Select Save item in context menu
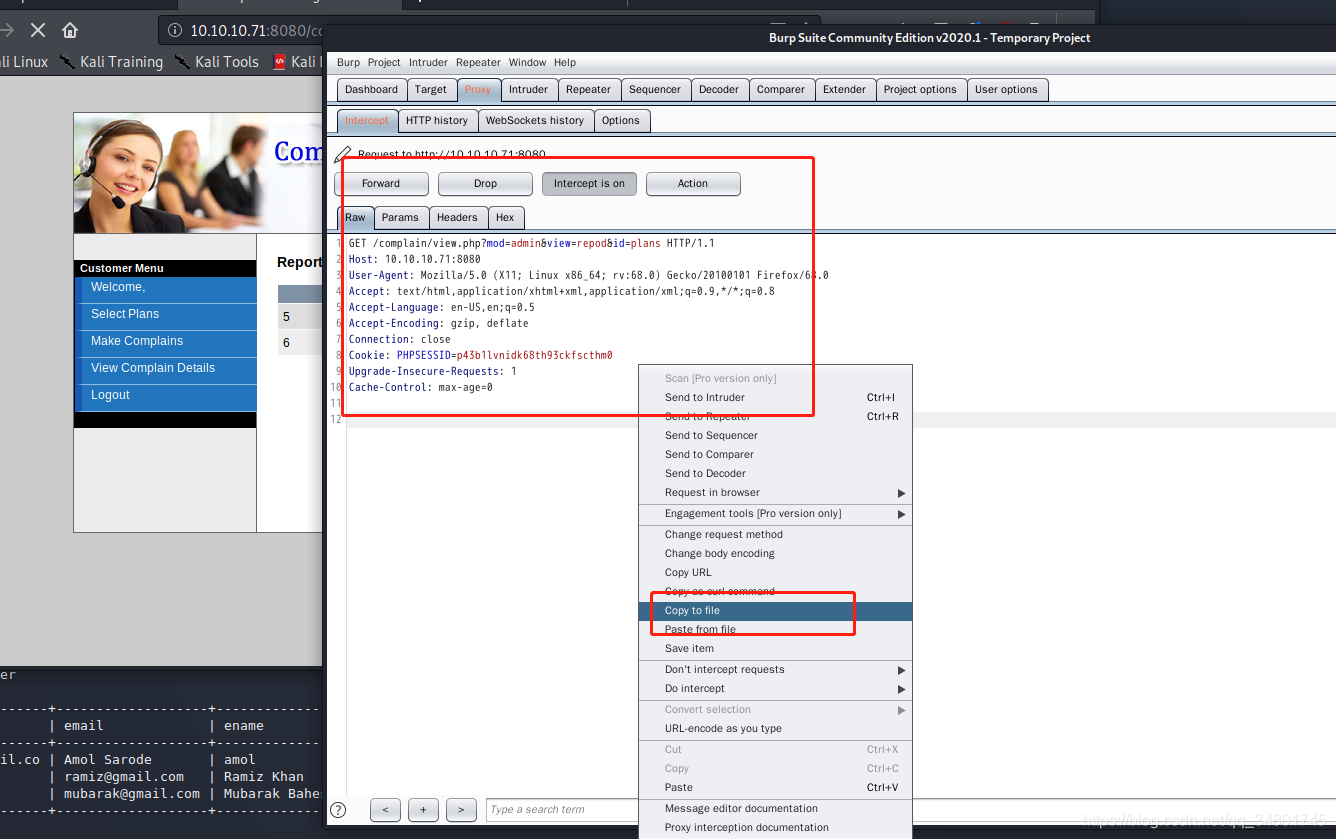This screenshot has height=839, width=1336. pos(775,649)
